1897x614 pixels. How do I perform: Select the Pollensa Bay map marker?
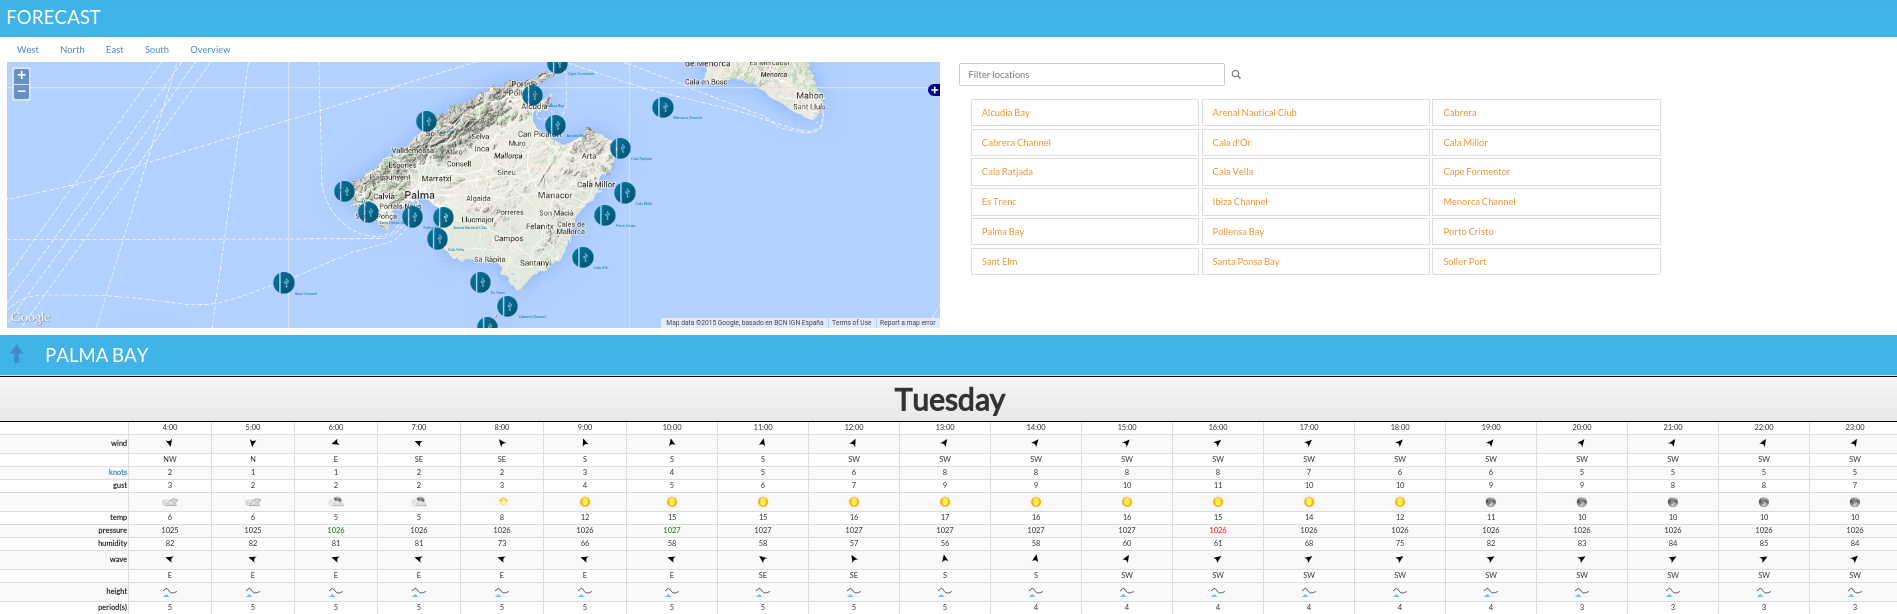point(533,97)
